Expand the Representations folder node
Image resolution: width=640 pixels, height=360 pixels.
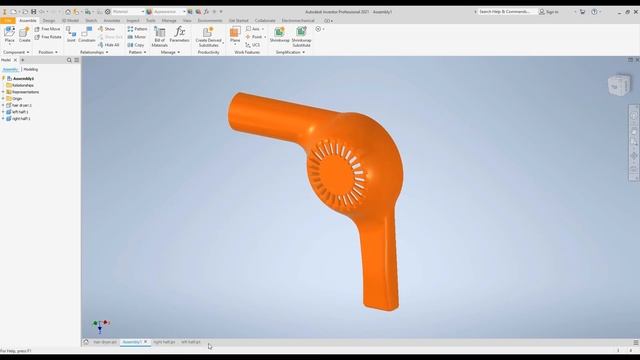pyautogui.click(x=3, y=92)
